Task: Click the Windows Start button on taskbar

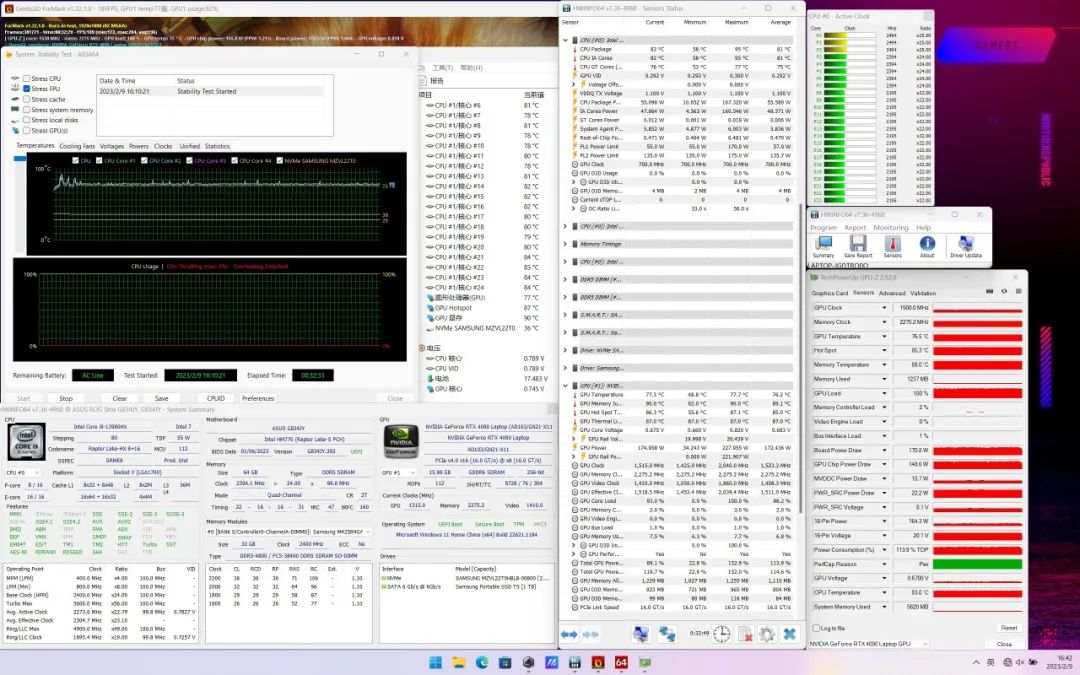Action: [x=436, y=662]
